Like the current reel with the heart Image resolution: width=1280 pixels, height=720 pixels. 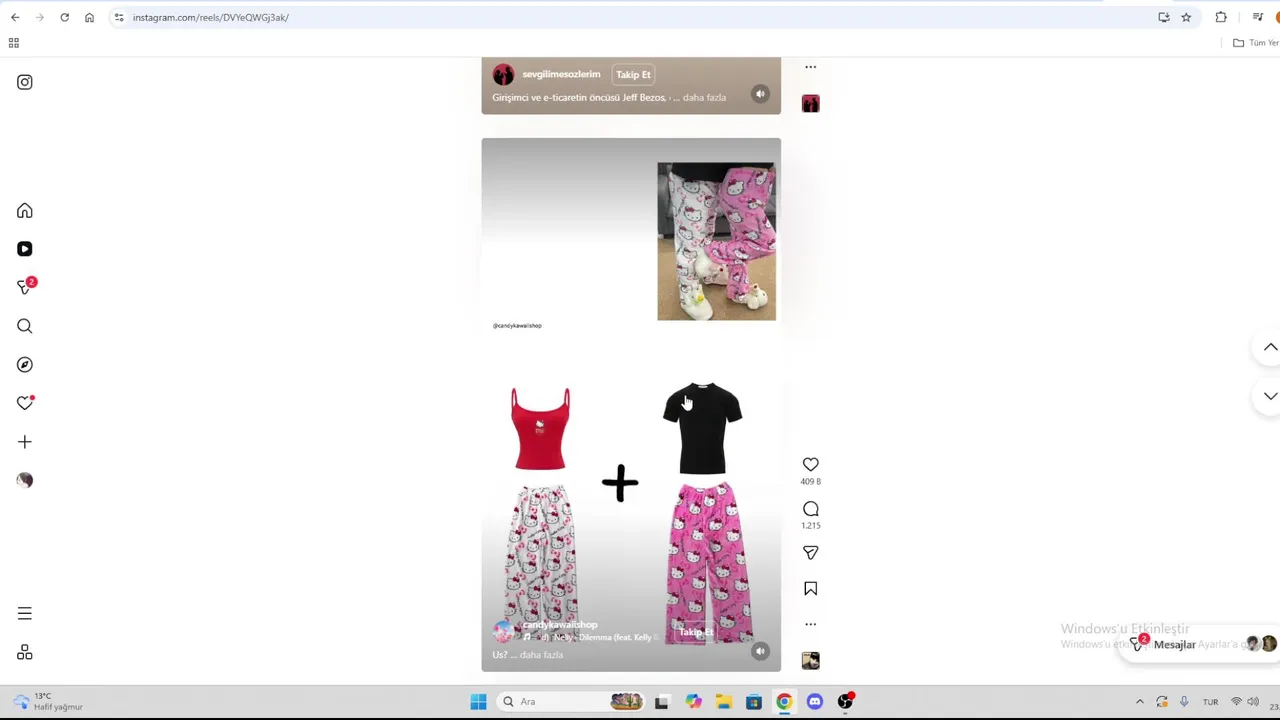click(811, 464)
